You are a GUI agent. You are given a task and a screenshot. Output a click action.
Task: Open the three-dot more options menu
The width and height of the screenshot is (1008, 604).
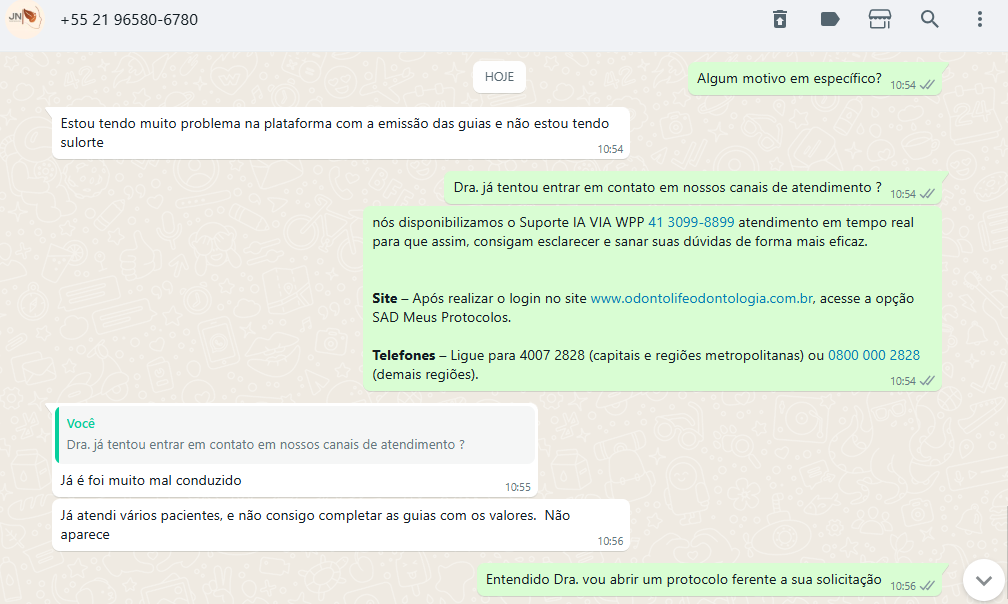[979, 19]
